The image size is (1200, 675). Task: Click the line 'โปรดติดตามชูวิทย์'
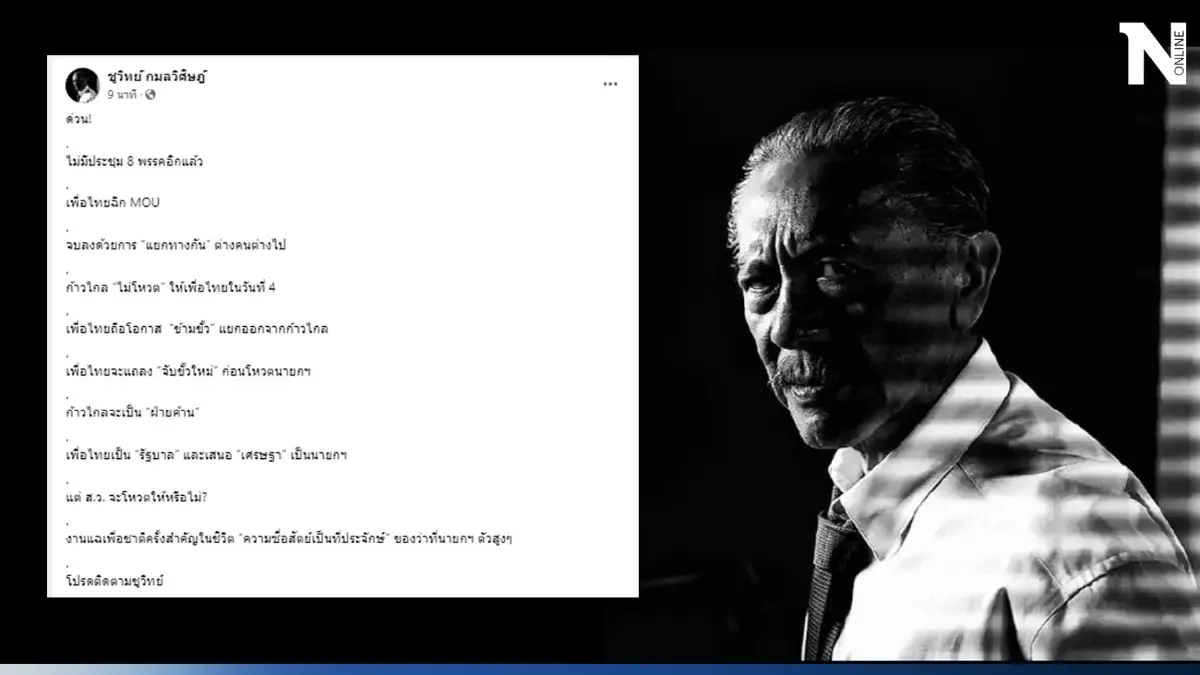114,581
